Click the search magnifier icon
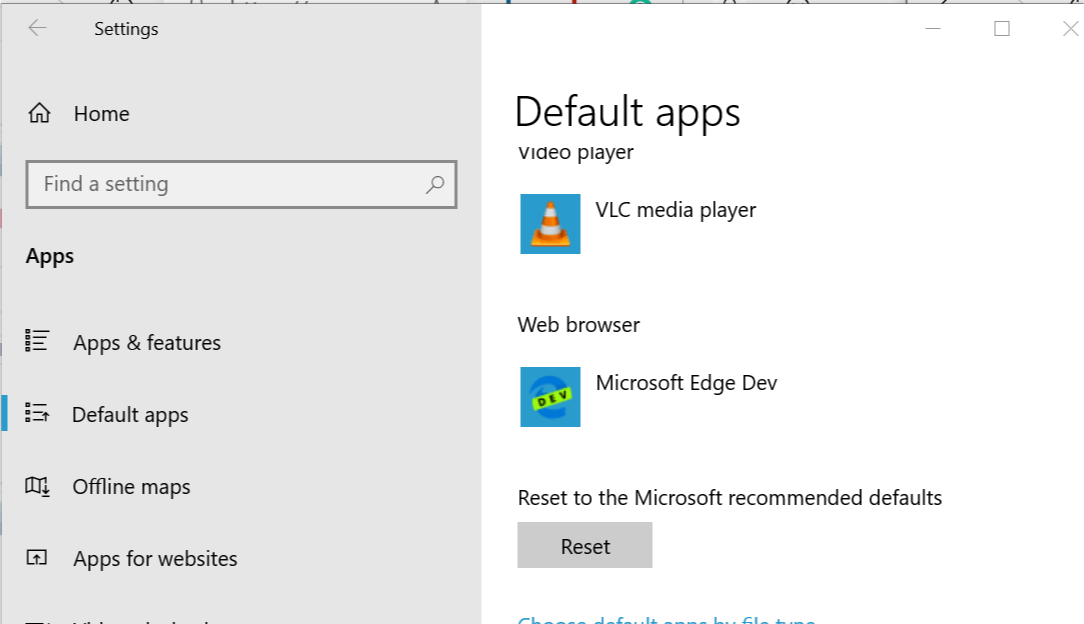The height and width of the screenshot is (624, 1084). coord(435,185)
